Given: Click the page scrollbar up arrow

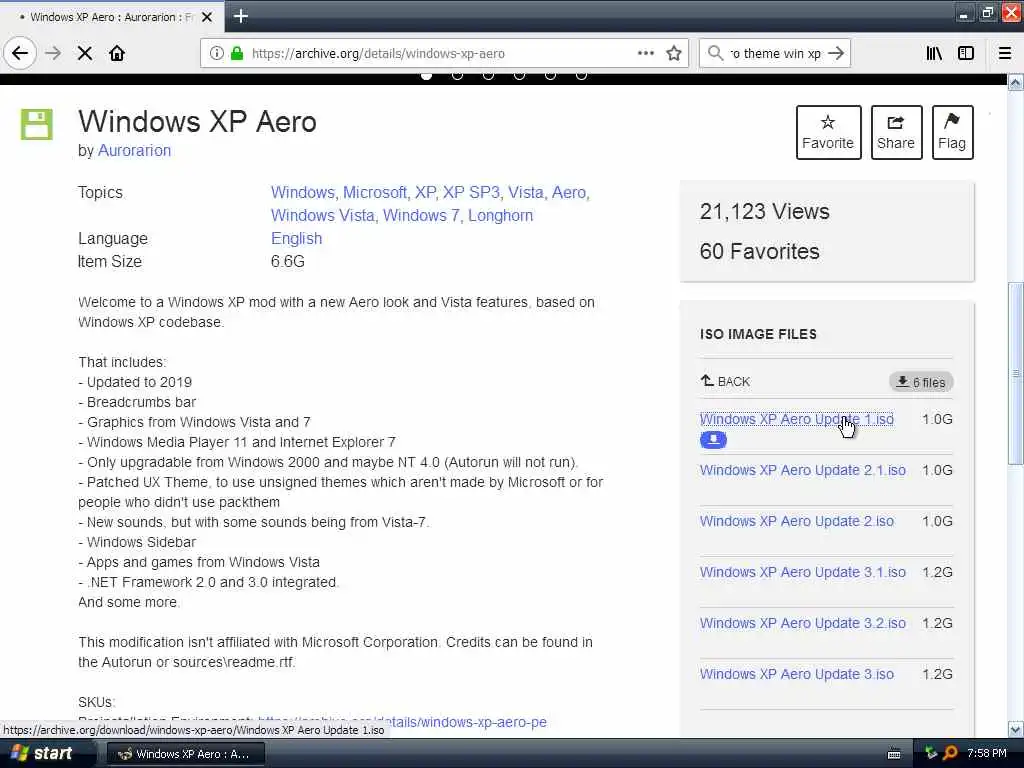Looking at the screenshot, I should 1016,82.
